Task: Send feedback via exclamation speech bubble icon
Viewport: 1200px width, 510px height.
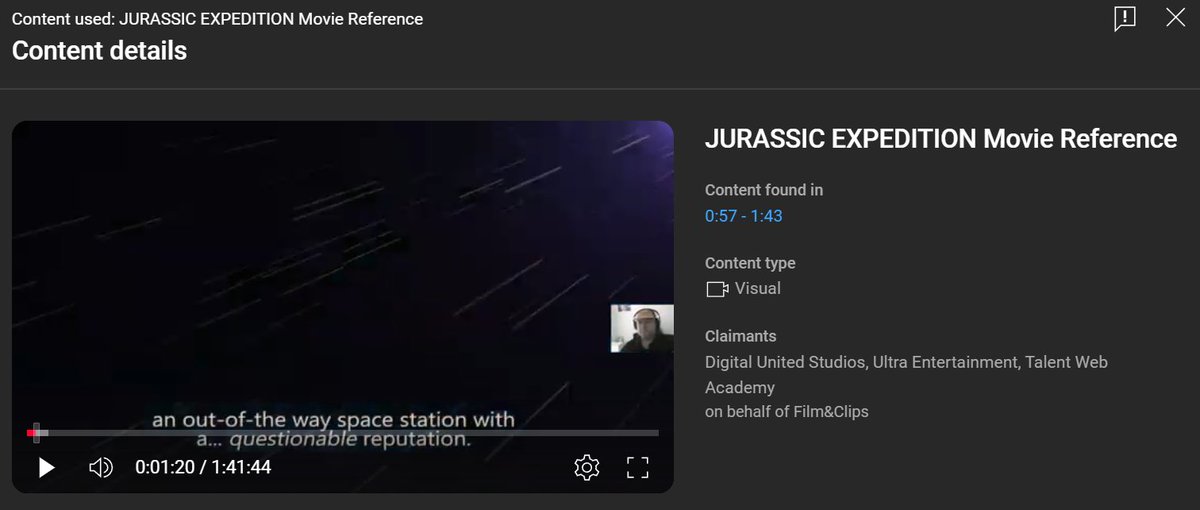Action: (1125, 18)
